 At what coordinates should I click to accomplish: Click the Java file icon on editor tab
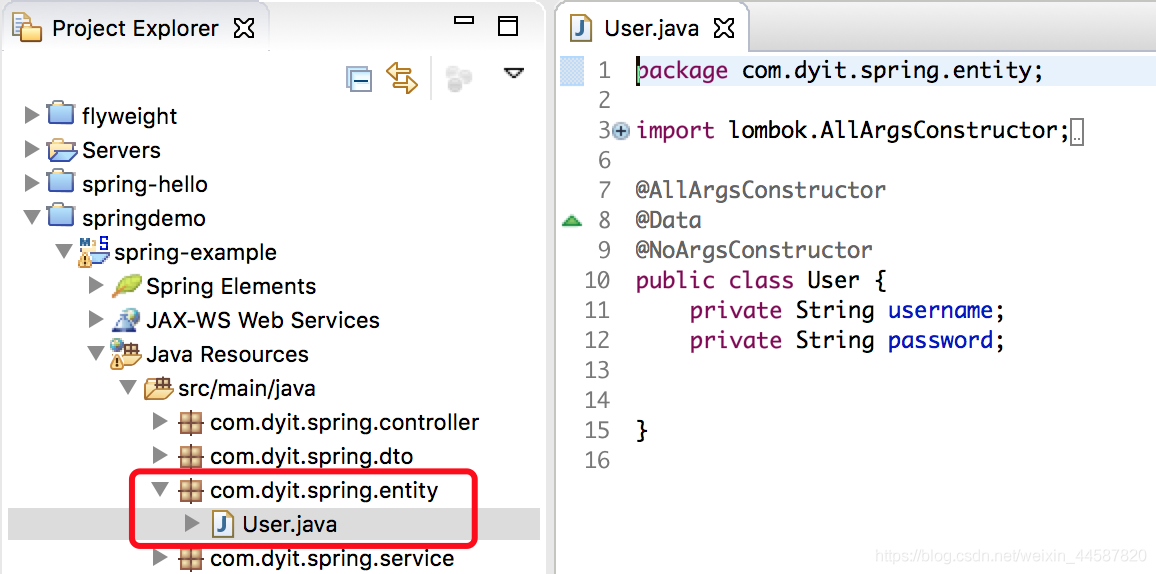click(582, 29)
